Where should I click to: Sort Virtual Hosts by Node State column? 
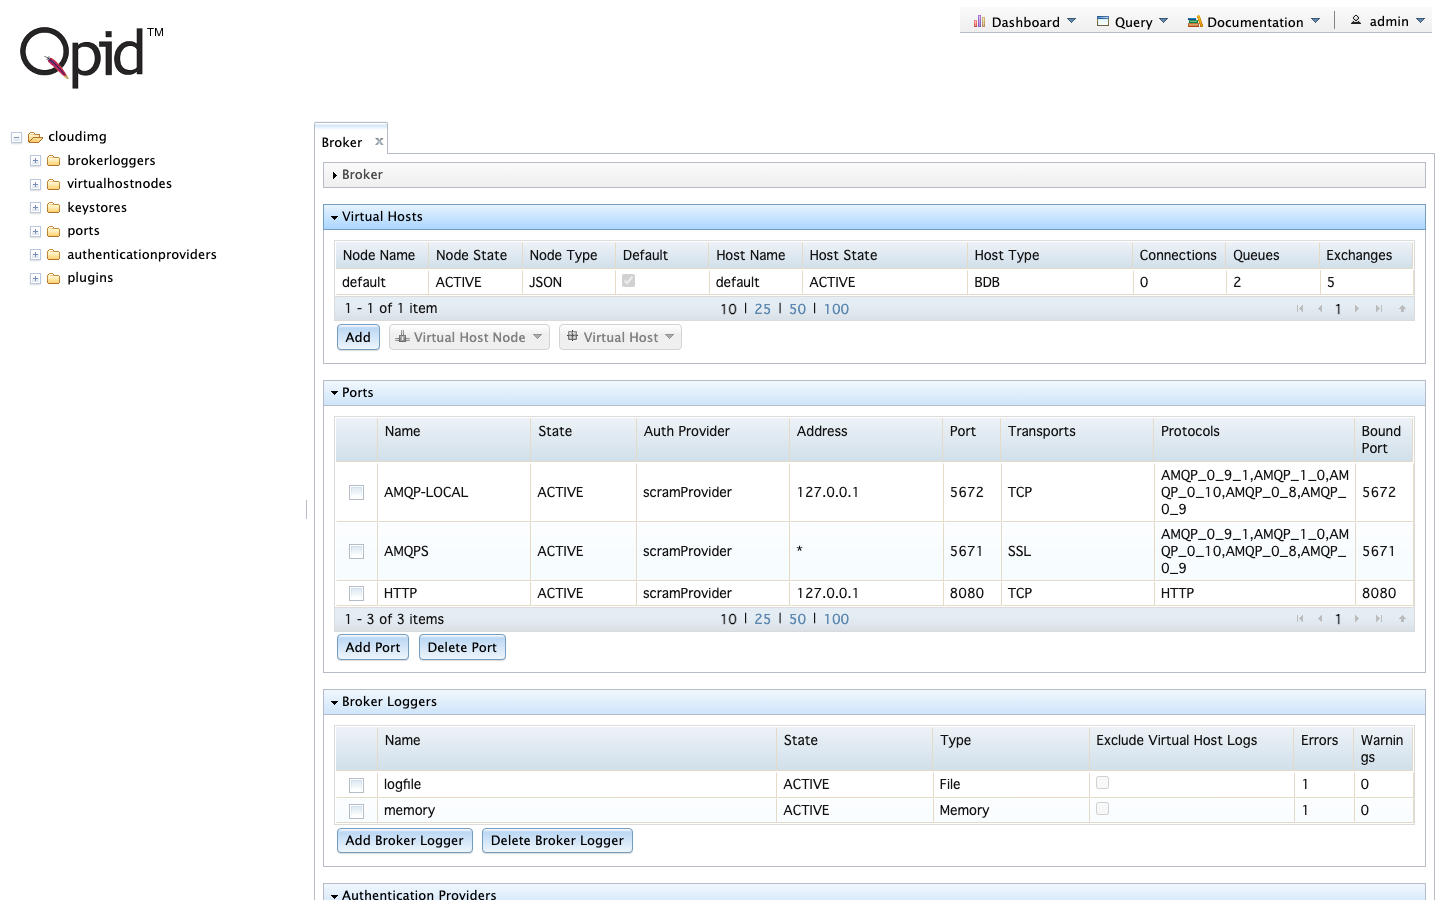point(474,255)
